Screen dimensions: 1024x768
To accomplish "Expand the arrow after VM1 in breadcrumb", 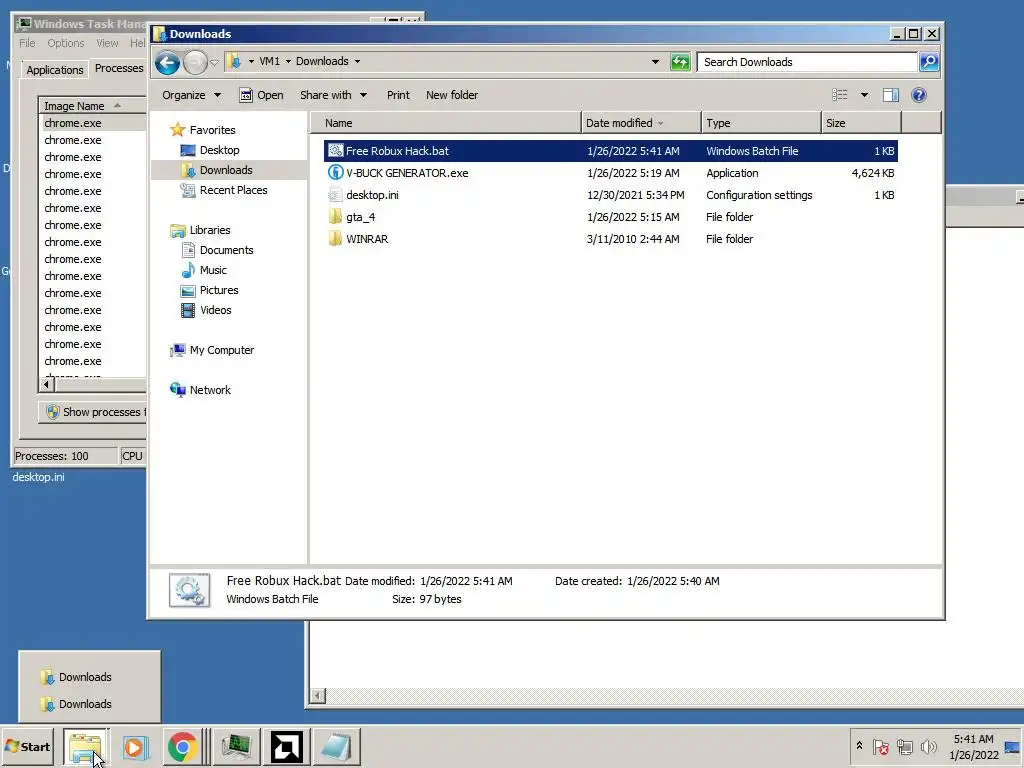I will pyautogui.click(x=288, y=61).
